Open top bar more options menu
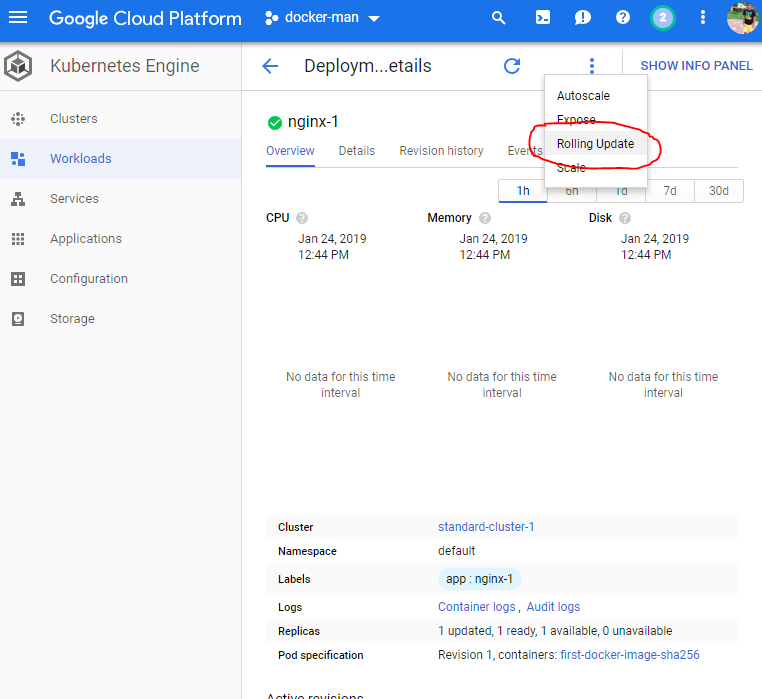 [703, 18]
